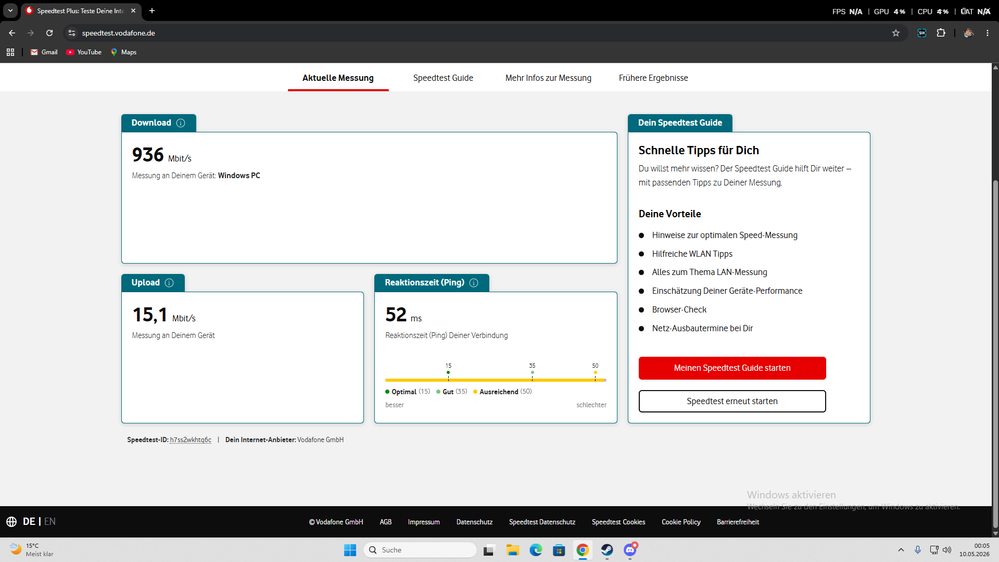Viewport: 999px width, 562px height.
Task: Click the 936 Mbit/s download value
Action: pos(161,155)
